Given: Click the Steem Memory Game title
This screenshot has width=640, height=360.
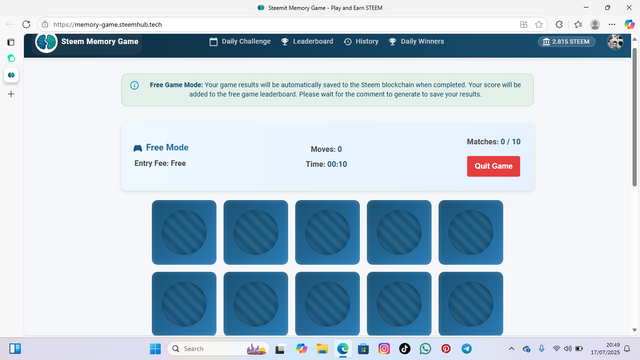Looking at the screenshot, I should tap(100, 42).
